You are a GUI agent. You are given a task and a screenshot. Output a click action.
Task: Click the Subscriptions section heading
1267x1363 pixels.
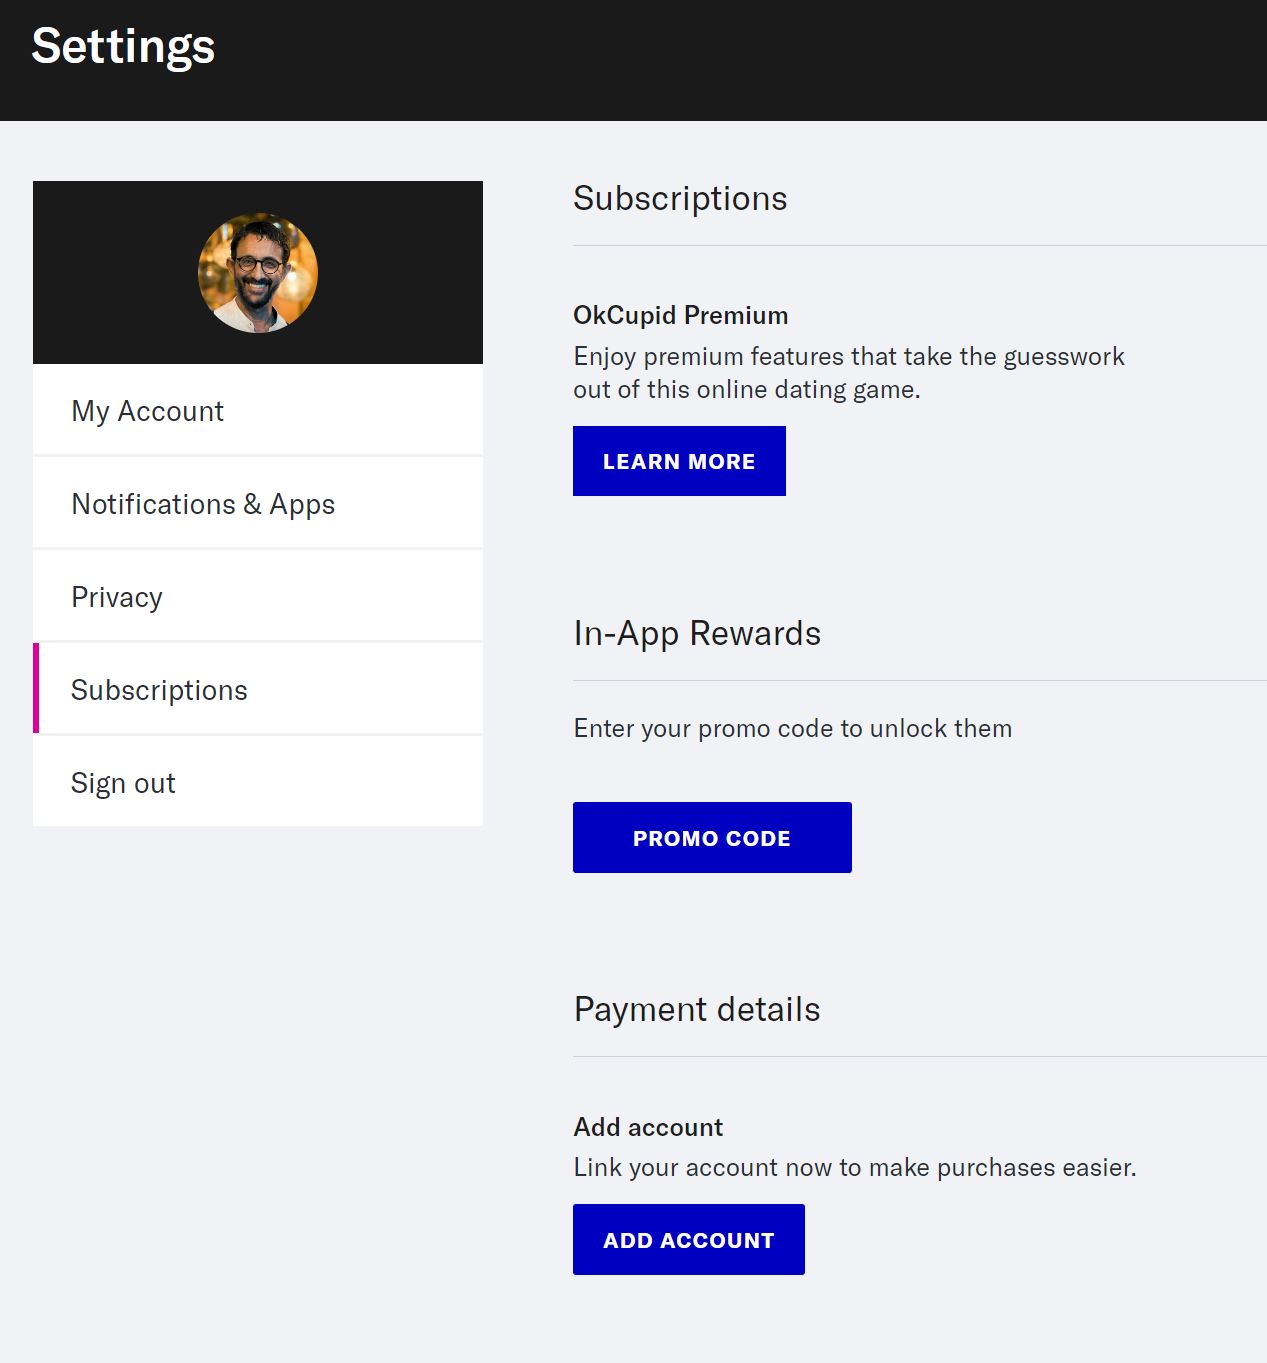coord(680,198)
